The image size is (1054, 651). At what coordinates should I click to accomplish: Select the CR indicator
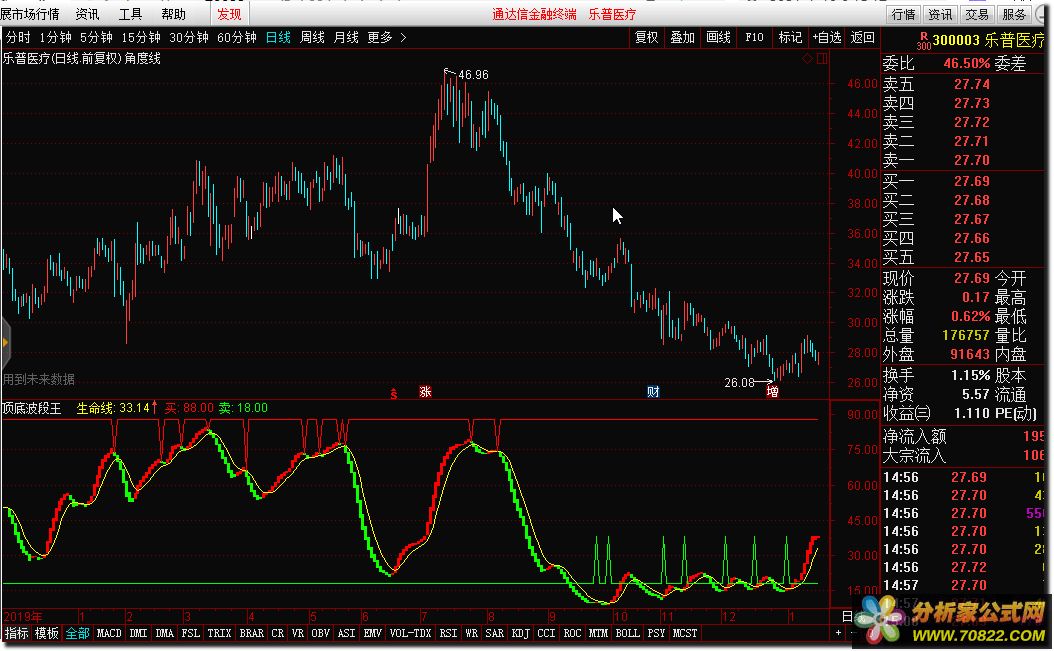pyautogui.click(x=278, y=634)
